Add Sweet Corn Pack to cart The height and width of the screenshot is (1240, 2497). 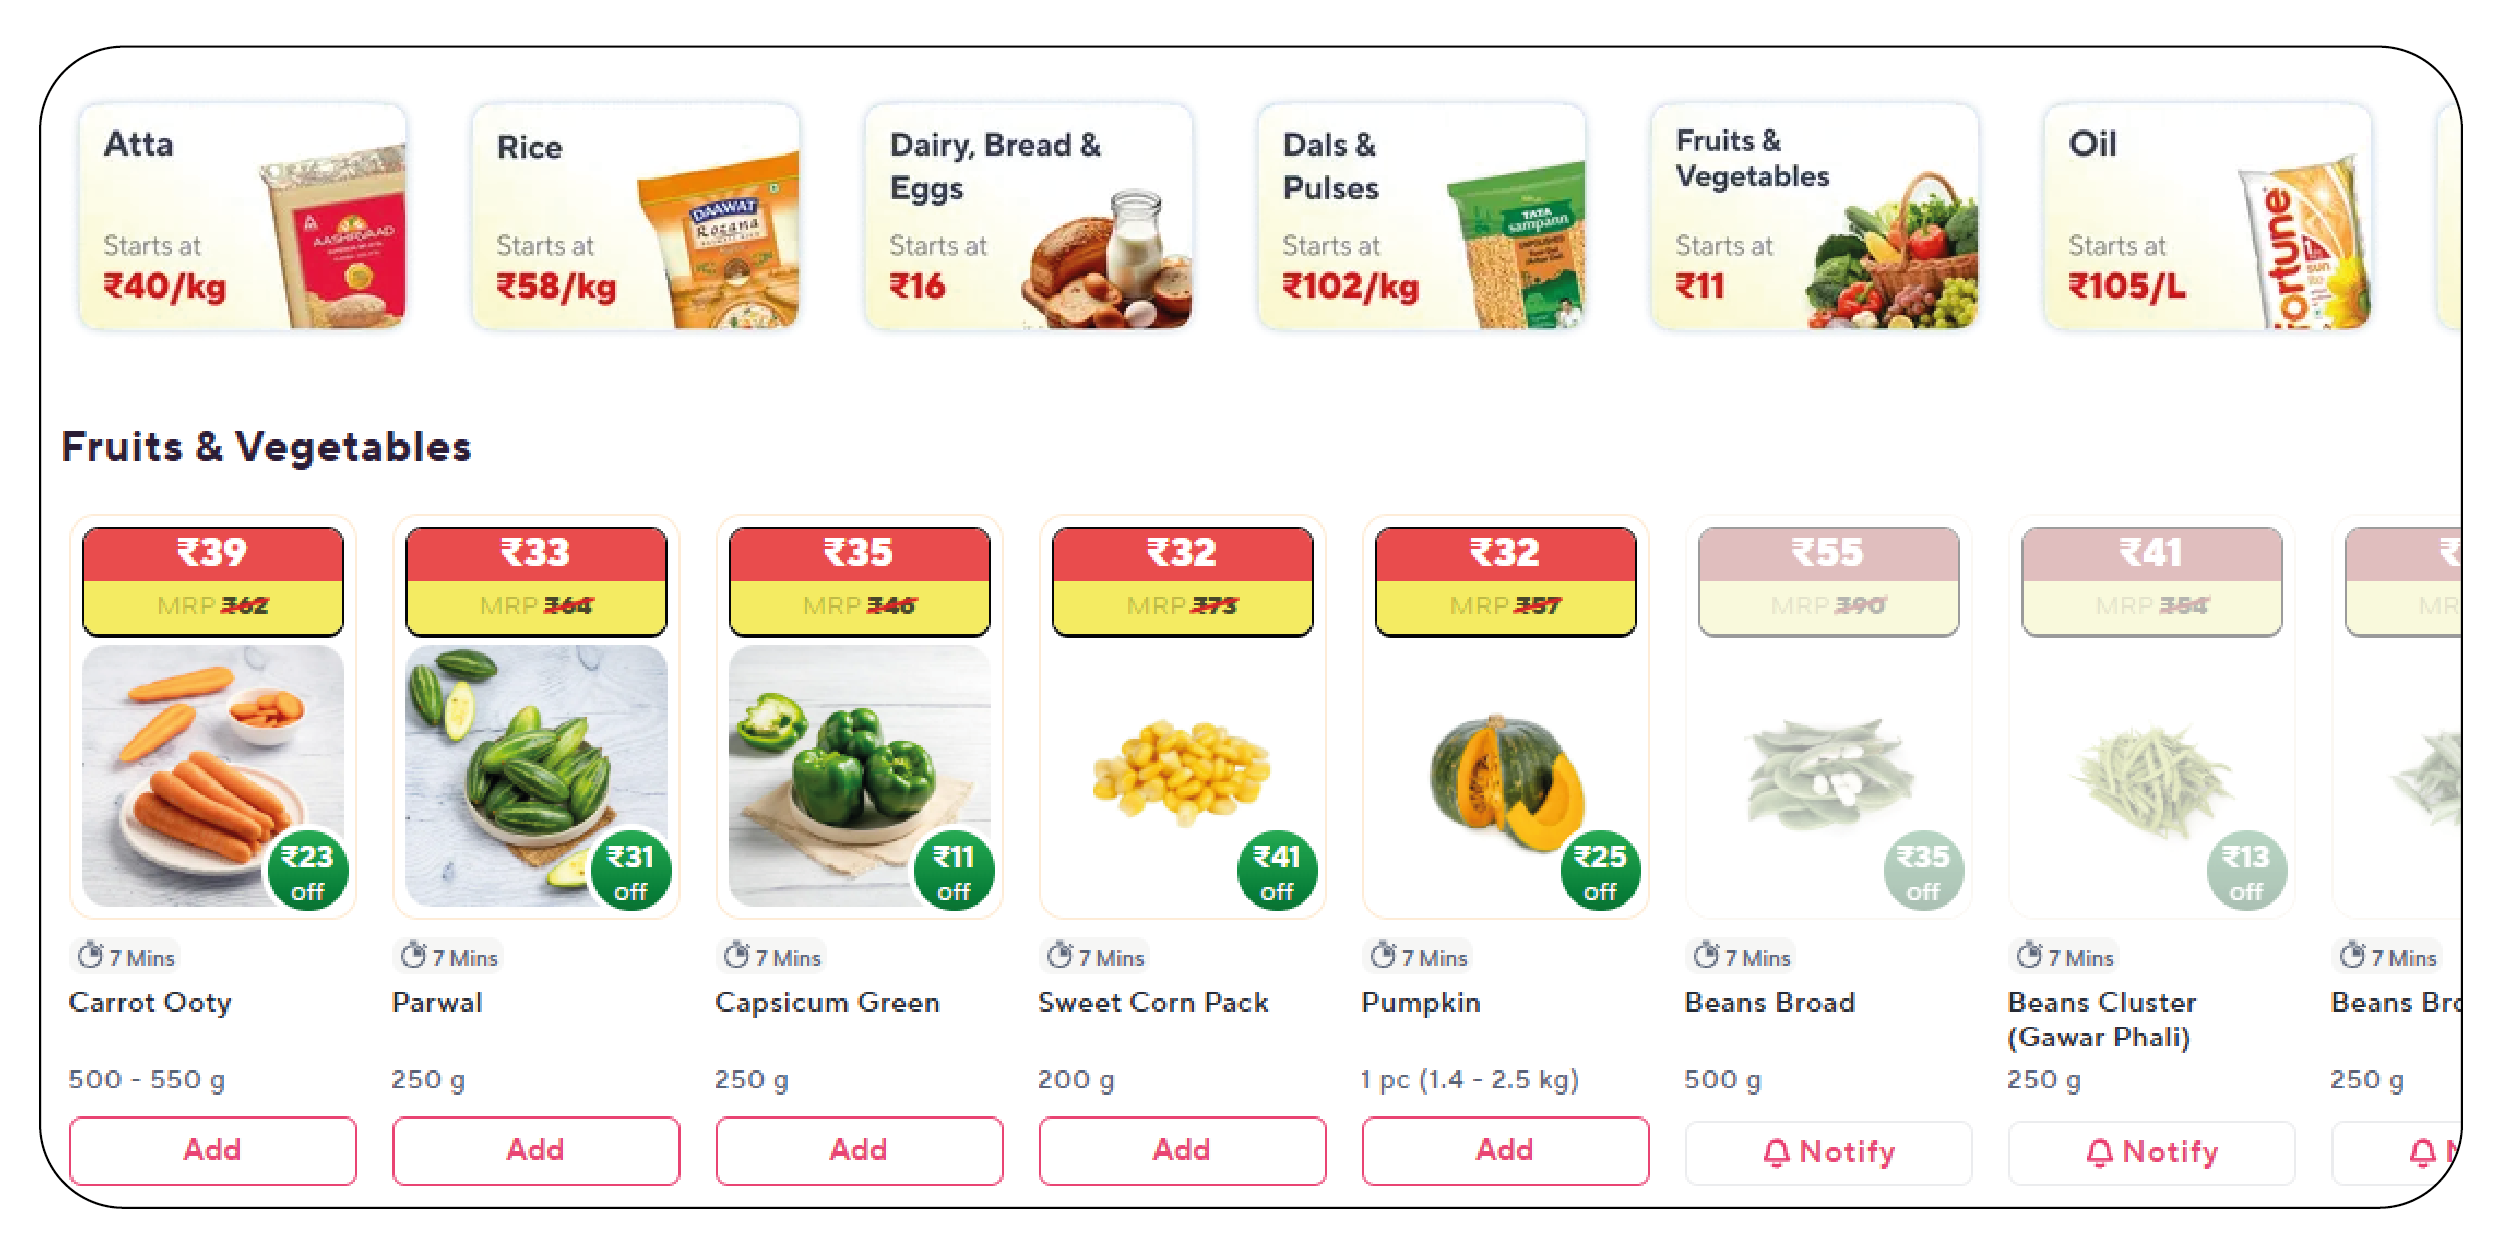(1182, 1150)
